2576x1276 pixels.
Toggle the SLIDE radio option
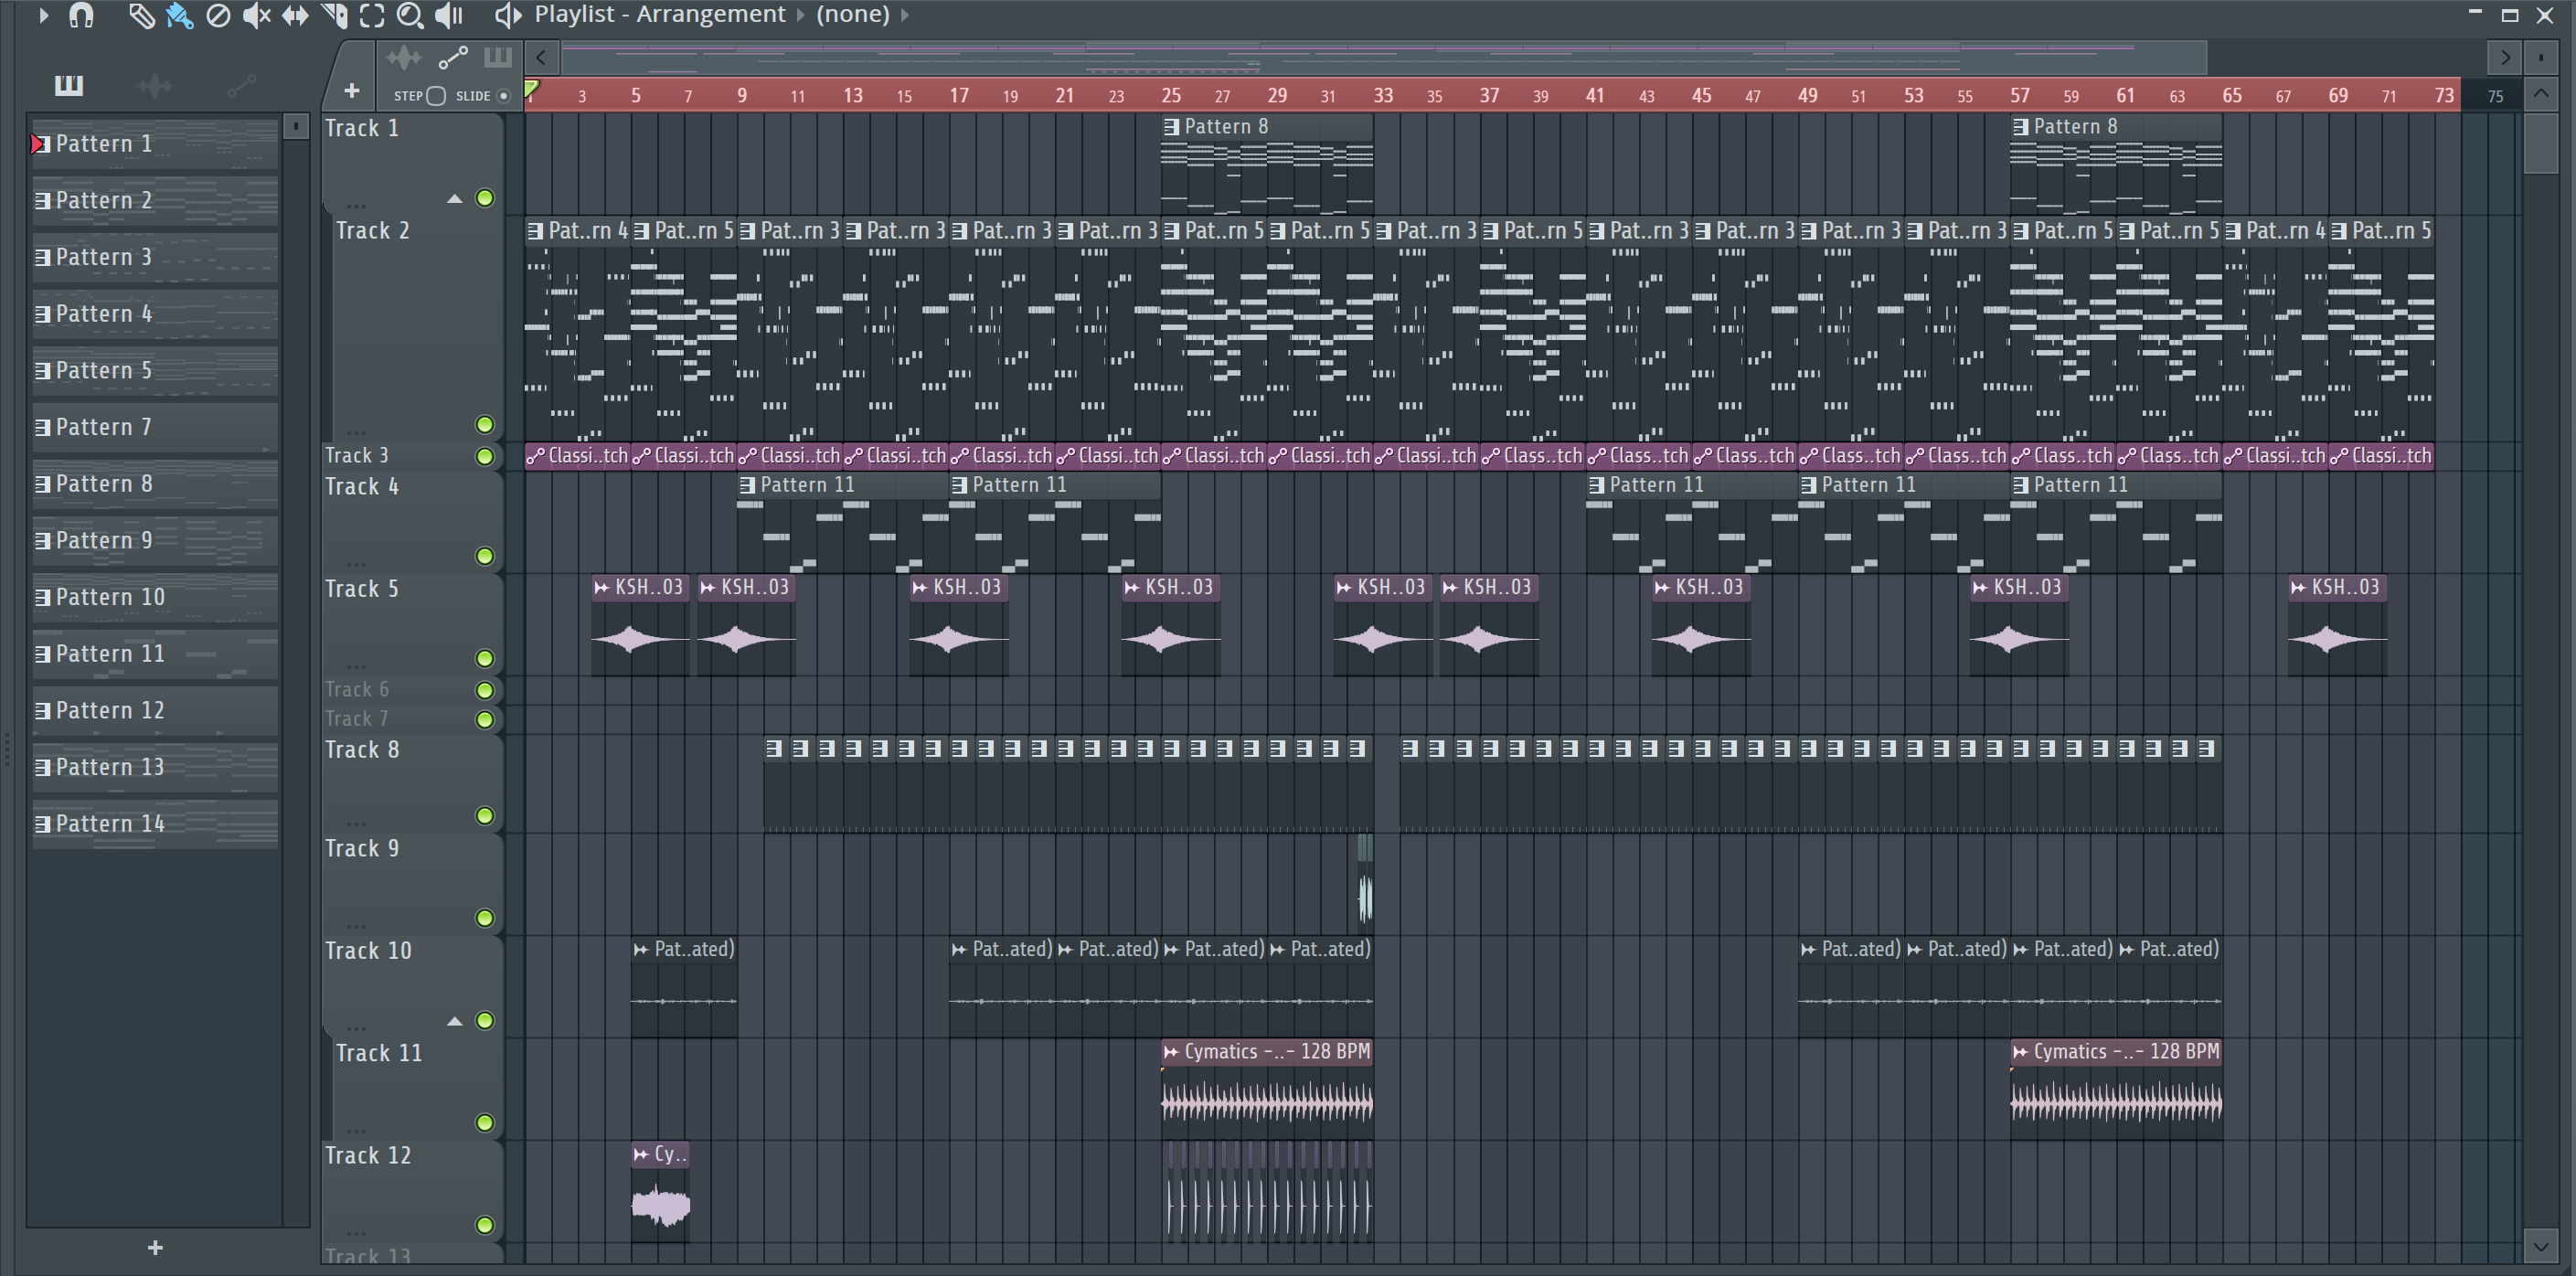[x=504, y=96]
